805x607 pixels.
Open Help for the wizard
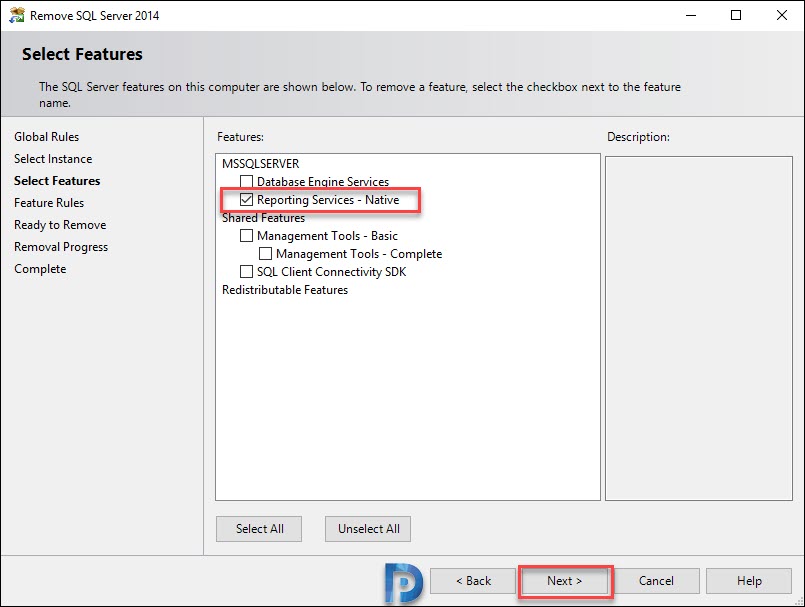pos(749,581)
